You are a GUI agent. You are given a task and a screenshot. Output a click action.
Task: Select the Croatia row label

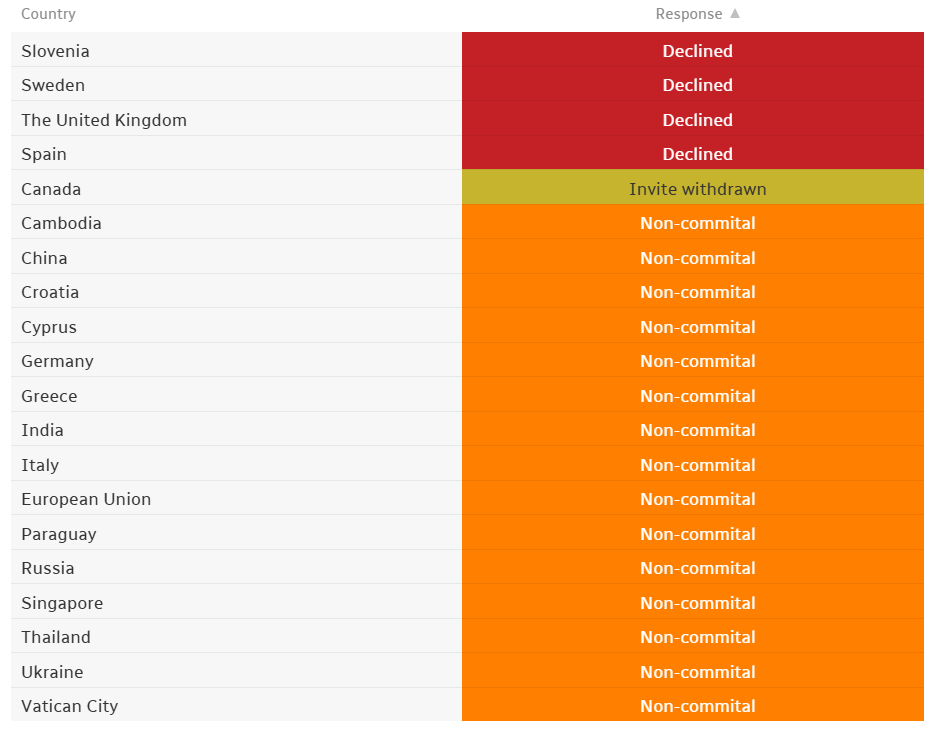point(50,292)
